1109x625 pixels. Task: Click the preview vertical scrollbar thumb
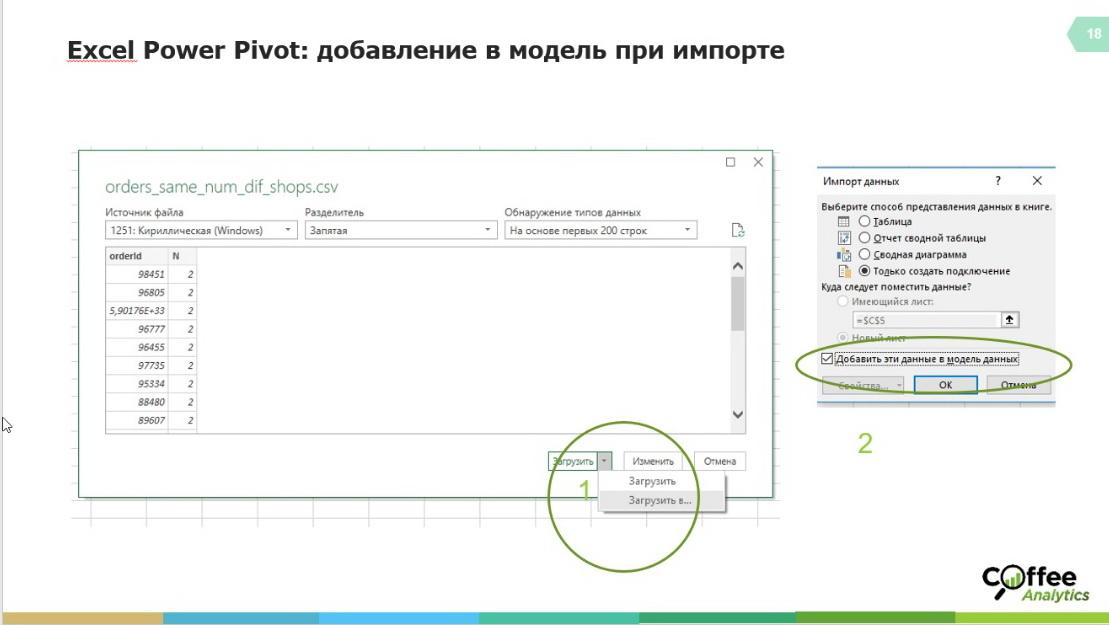tap(738, 303)
